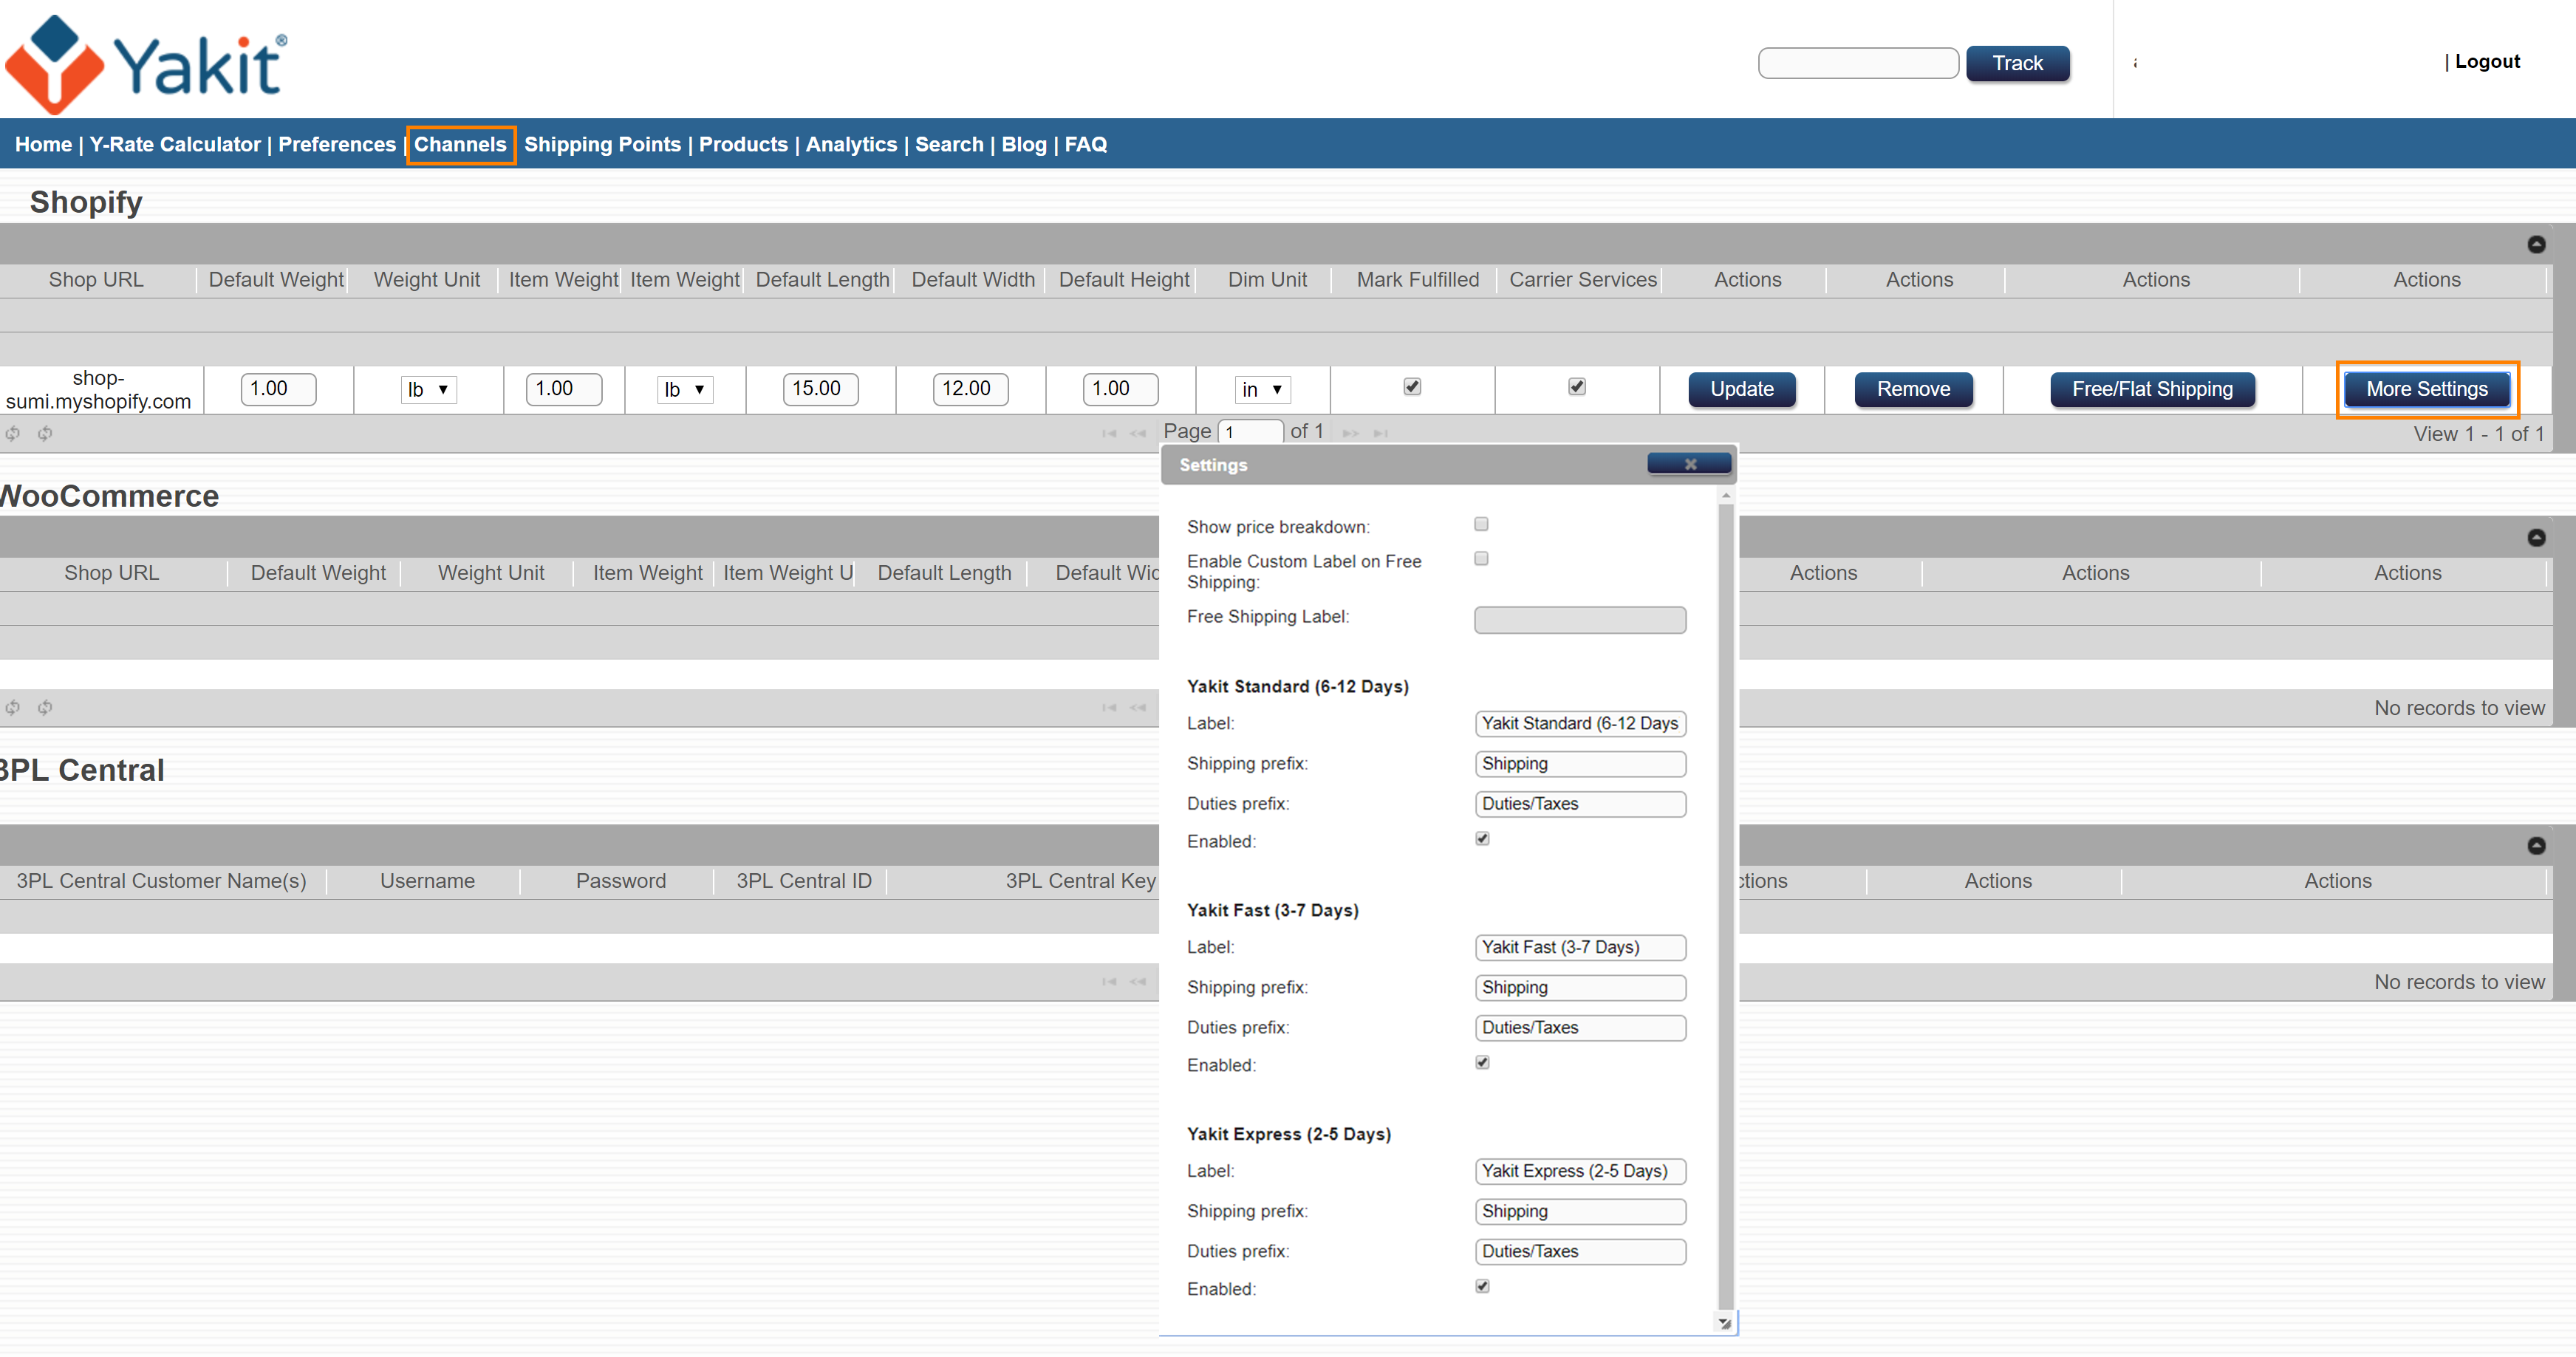Collapse the Shopify grid with its round toggle icon

2536,244
